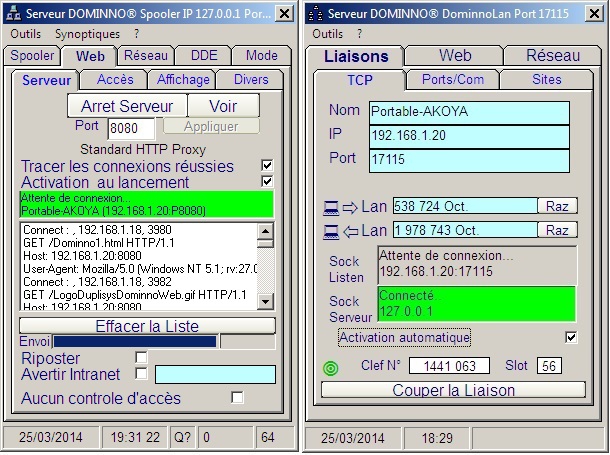Click the Envoi progress bar
This screenshot has width=610, height=455.
click(x=134, y=342)
